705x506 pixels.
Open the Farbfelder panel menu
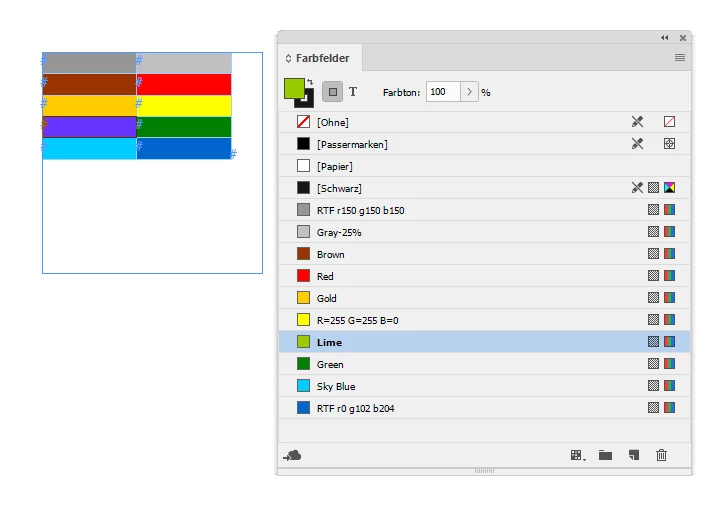[680, 58]
